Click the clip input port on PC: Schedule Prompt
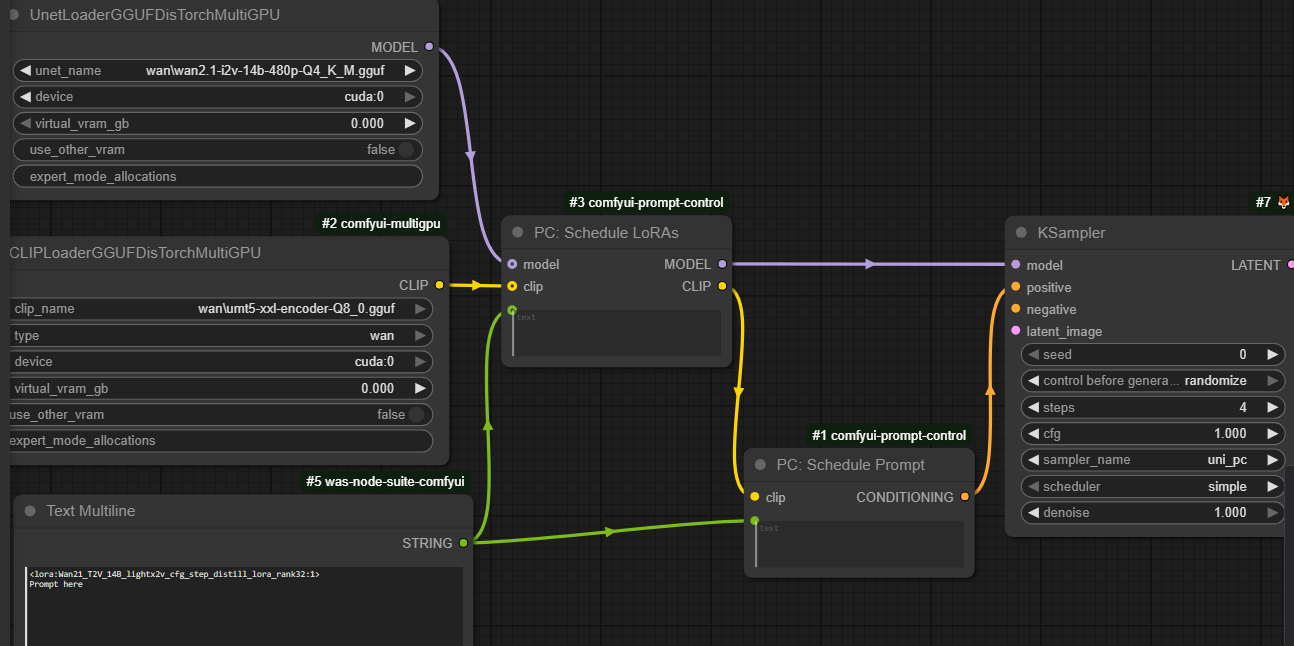 [754, 497]
